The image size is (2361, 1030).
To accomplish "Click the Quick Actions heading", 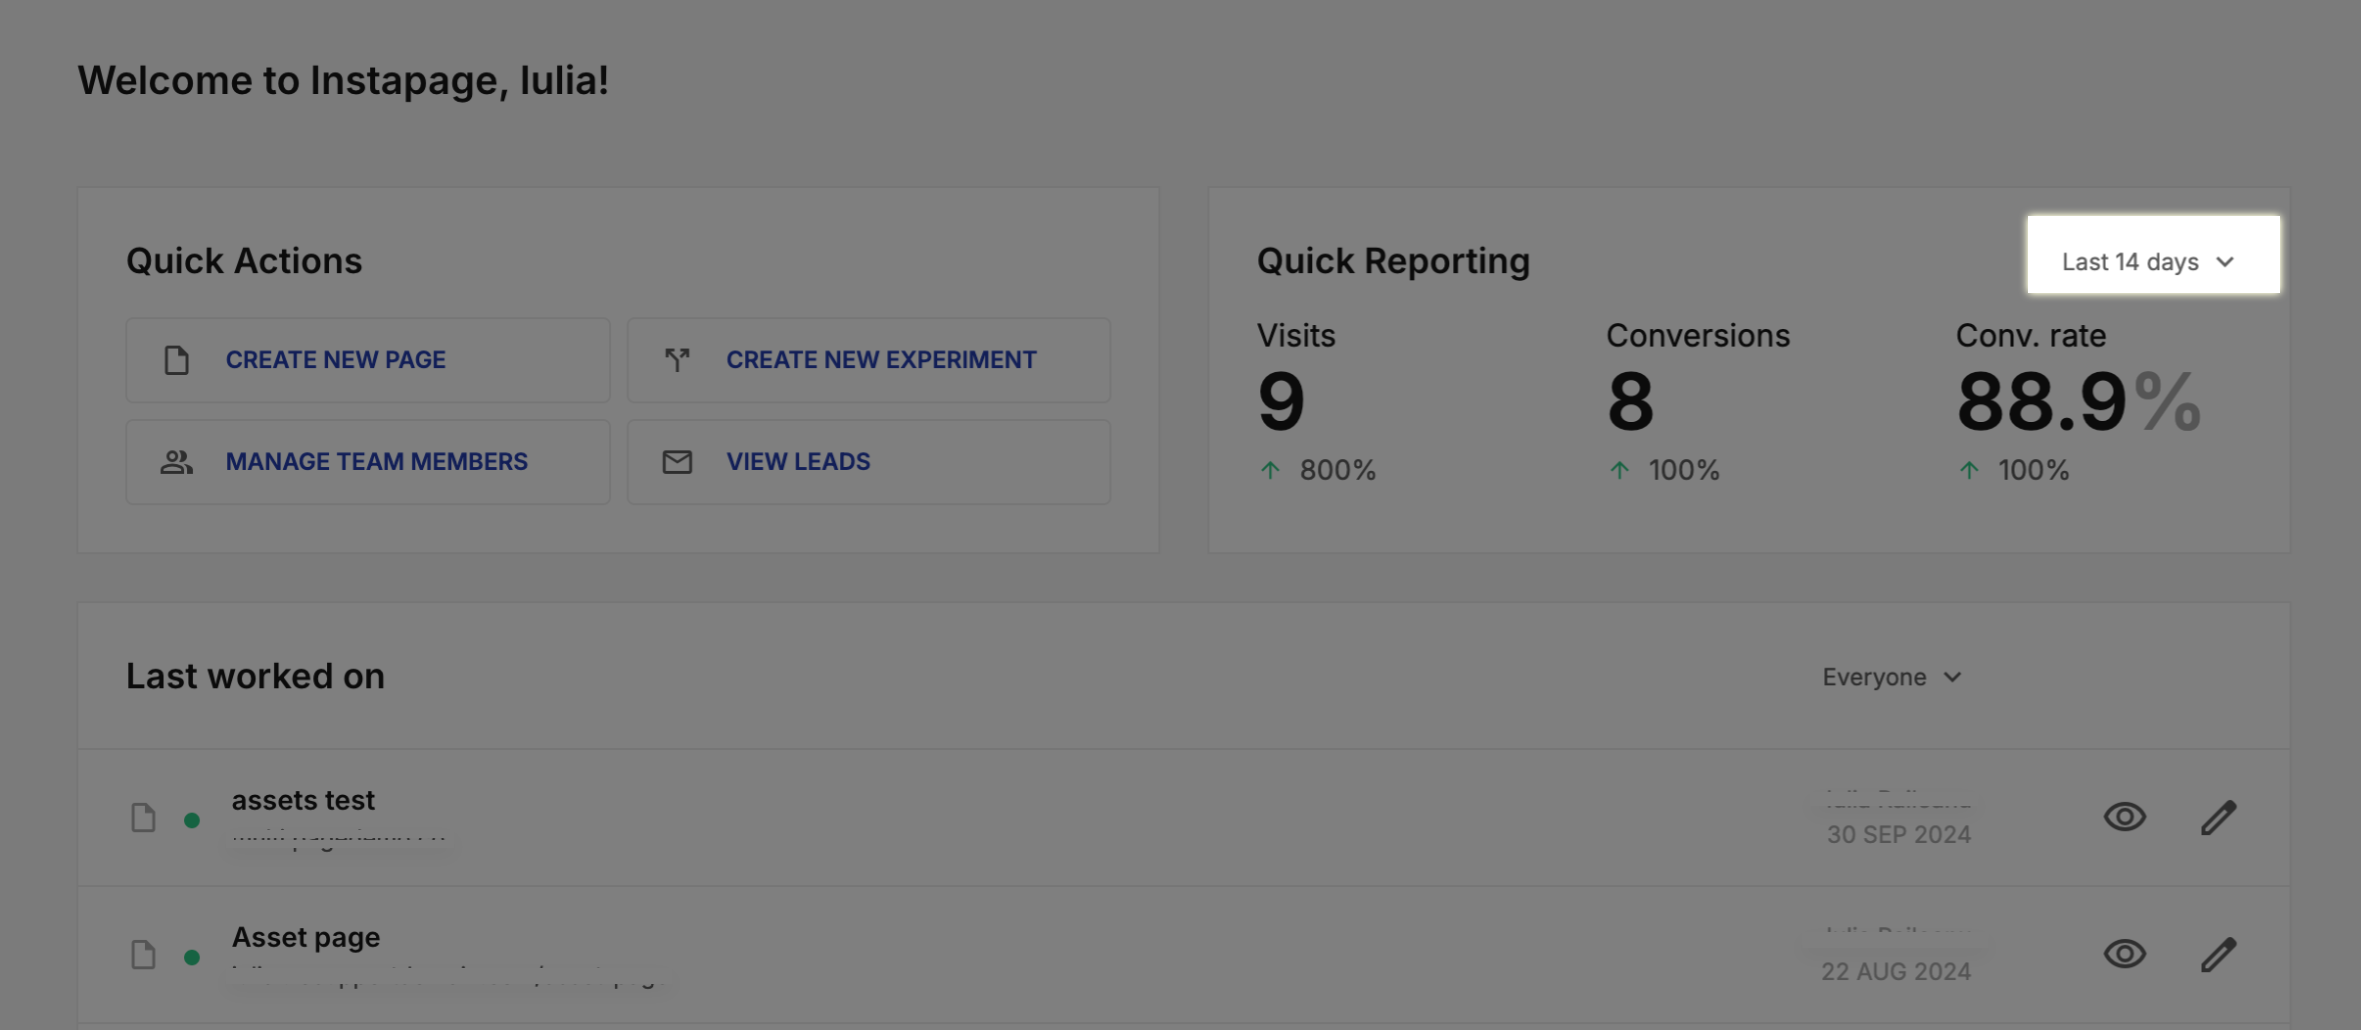I will [244, 261].
